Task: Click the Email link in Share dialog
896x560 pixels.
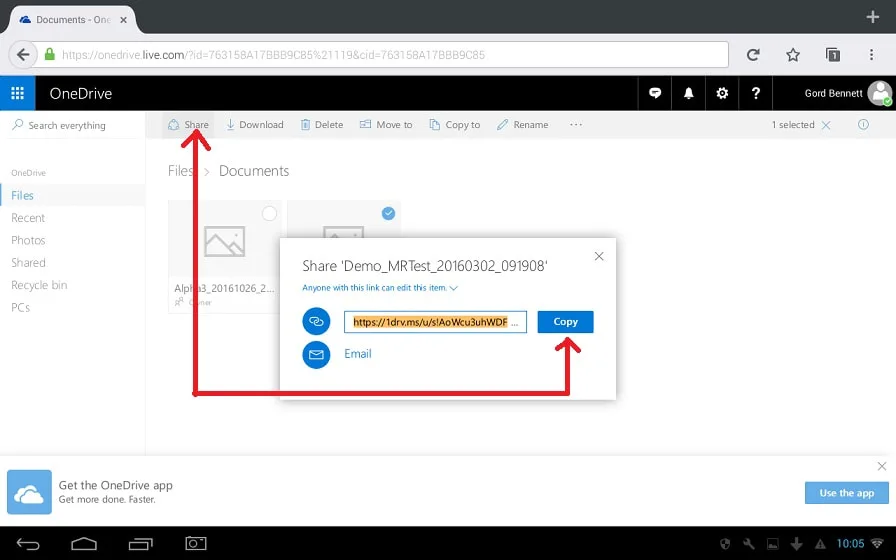Action: click(358, 354)
